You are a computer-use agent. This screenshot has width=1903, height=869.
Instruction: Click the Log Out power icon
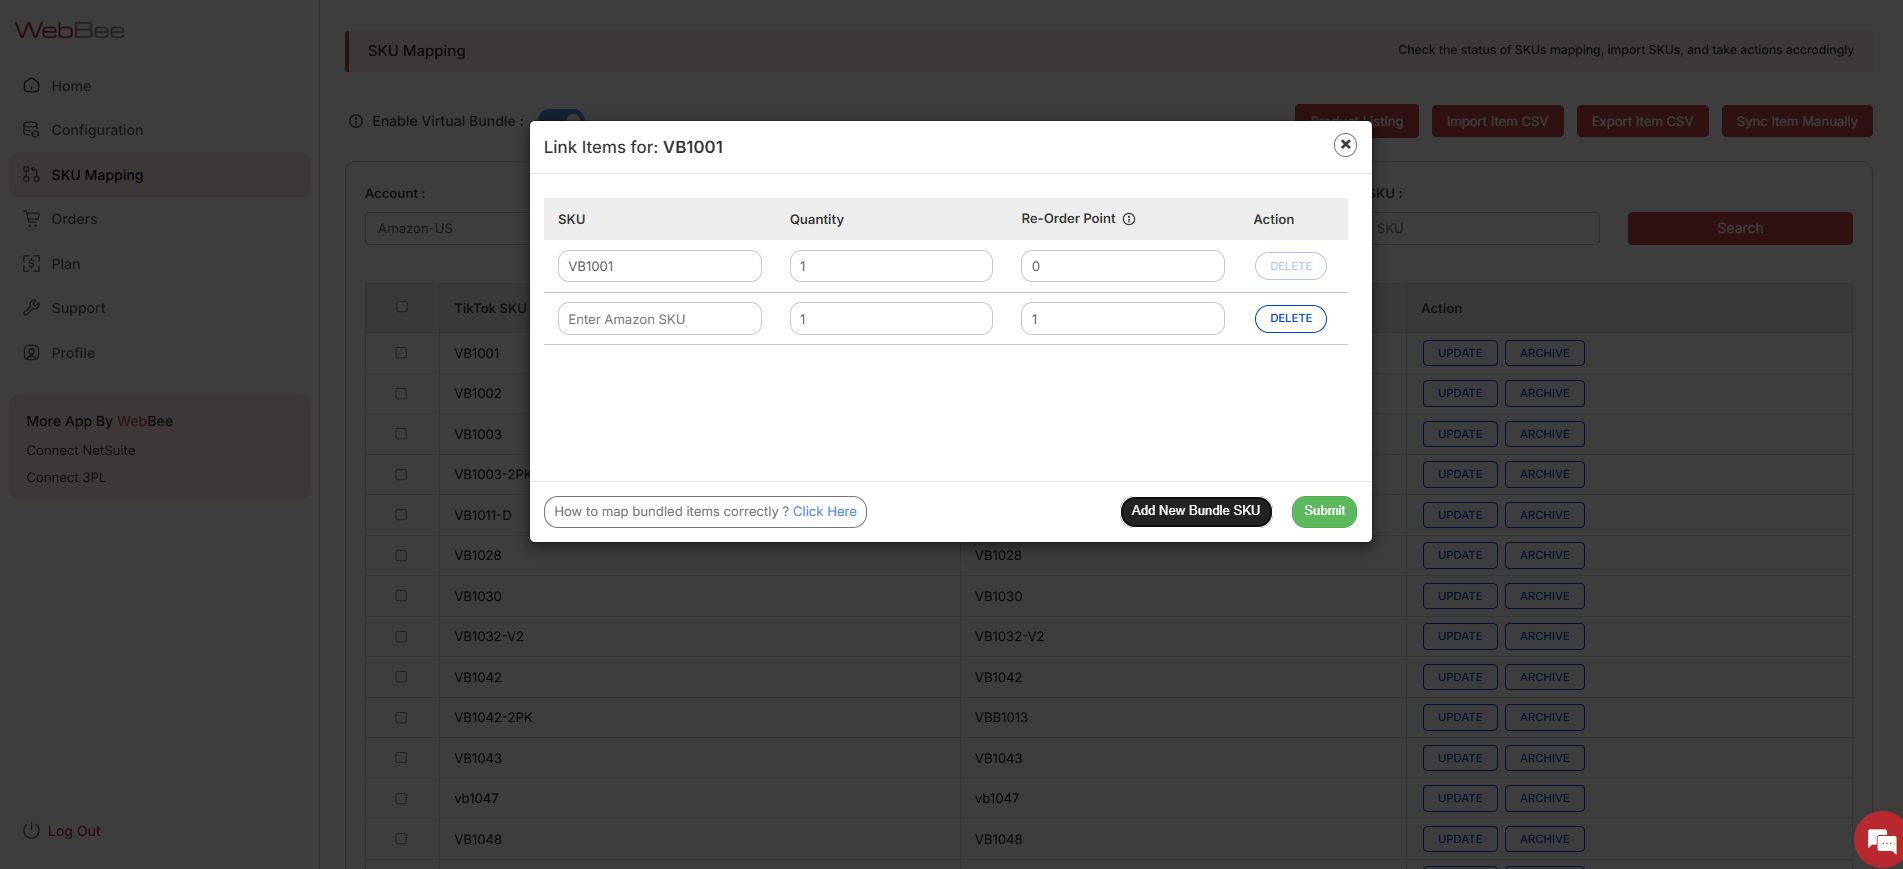coord(32,831)
